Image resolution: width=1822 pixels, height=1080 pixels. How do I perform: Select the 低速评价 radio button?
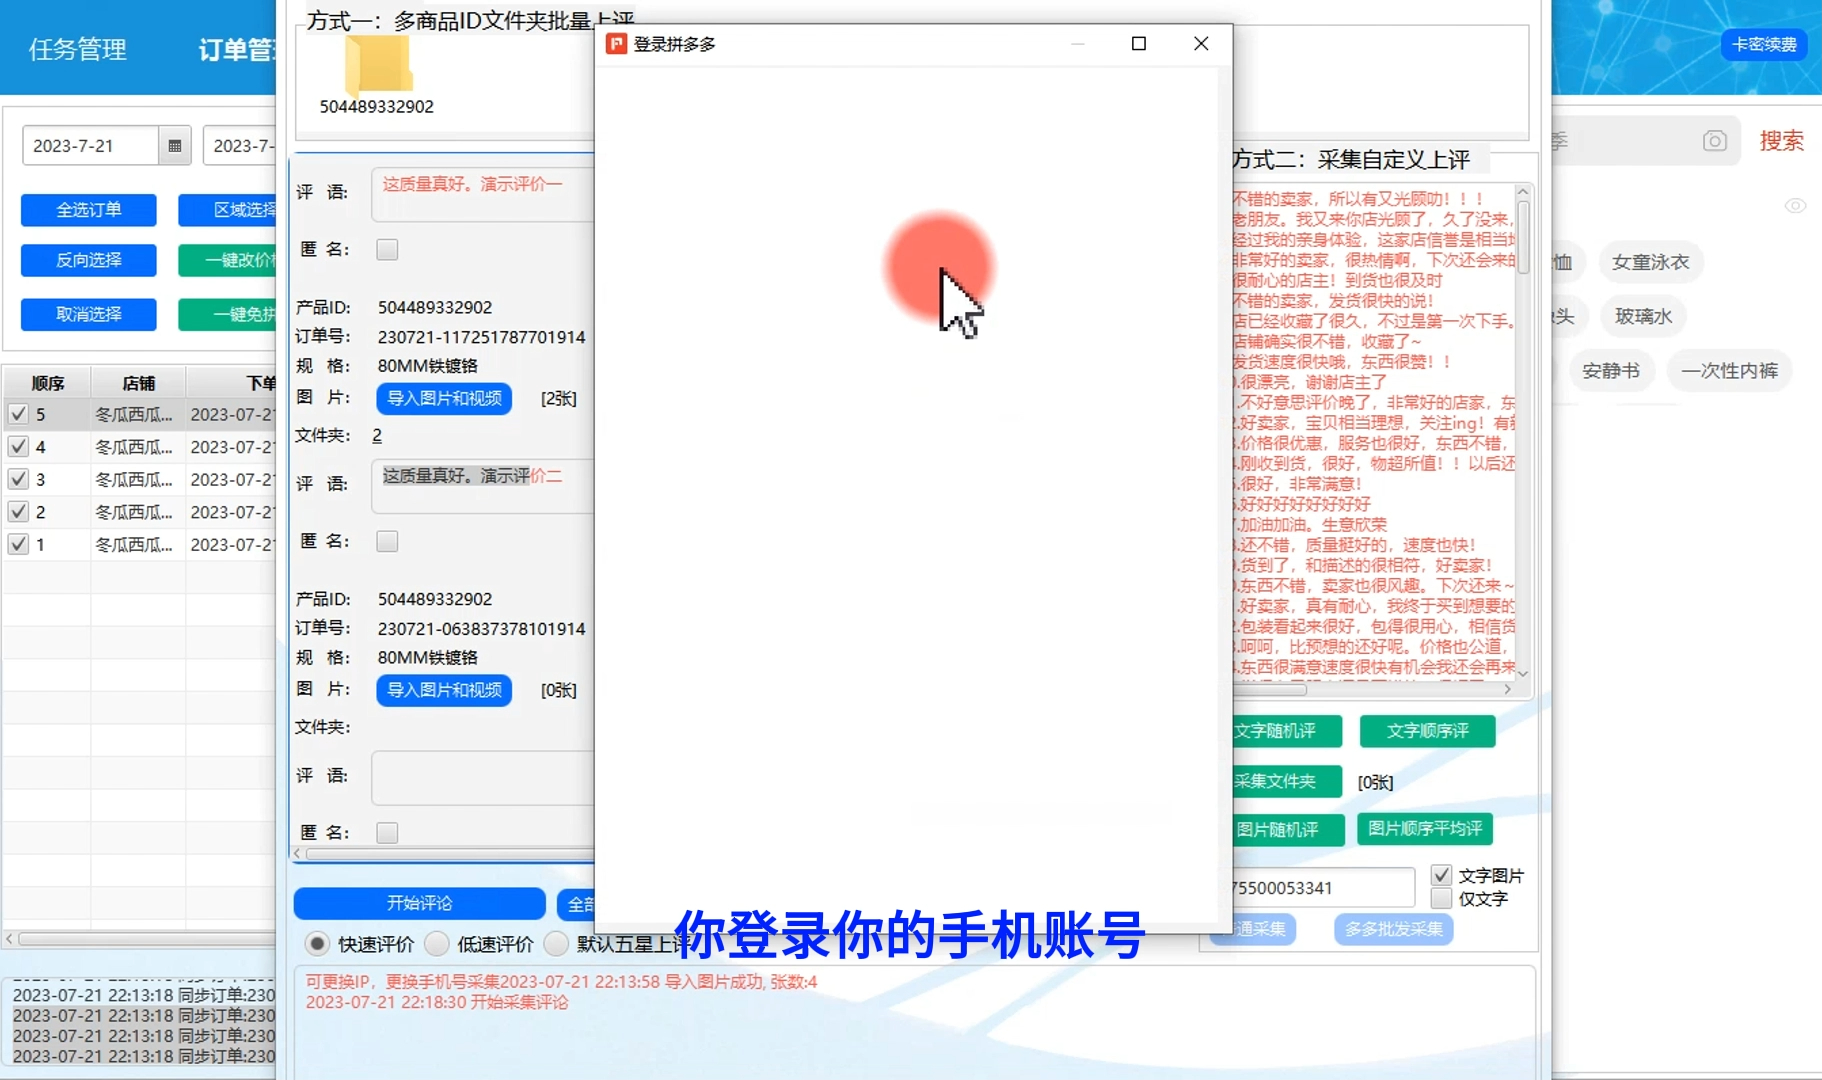coord(437,943)
